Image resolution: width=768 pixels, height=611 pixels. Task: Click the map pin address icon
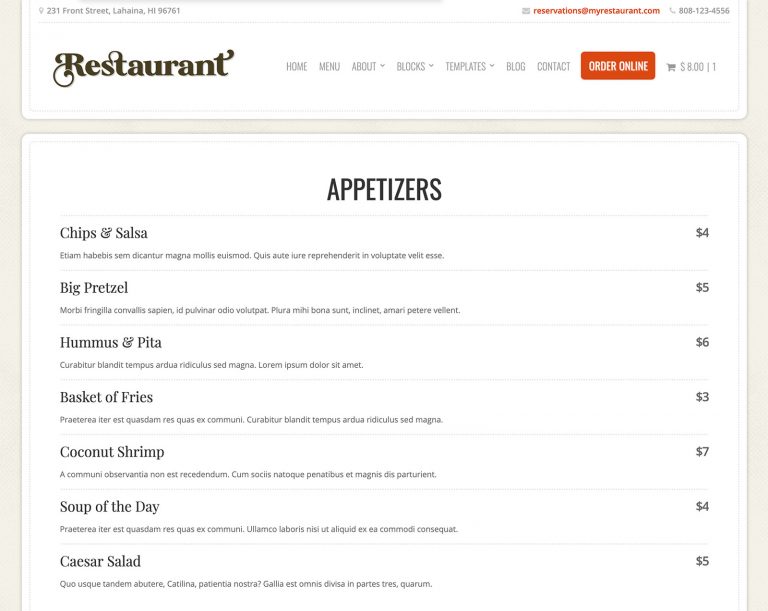(41, 10)
